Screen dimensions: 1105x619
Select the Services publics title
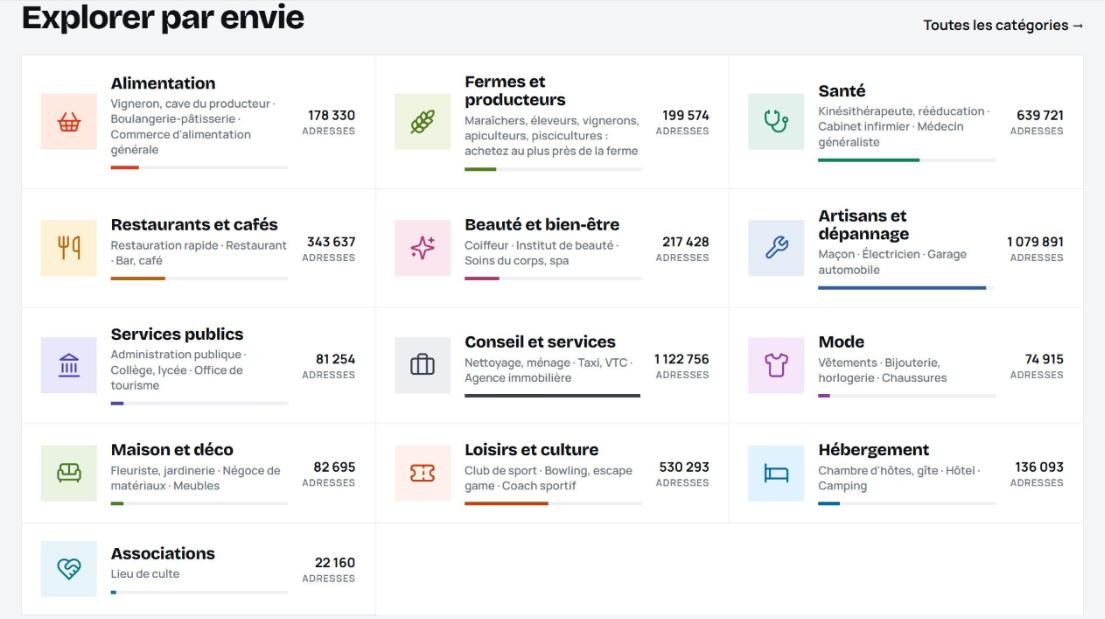coord(177,334)
